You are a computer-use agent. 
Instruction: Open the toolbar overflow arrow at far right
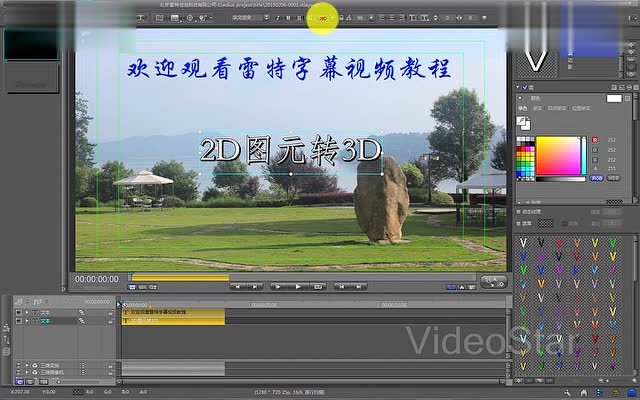[x=484, y=18]
